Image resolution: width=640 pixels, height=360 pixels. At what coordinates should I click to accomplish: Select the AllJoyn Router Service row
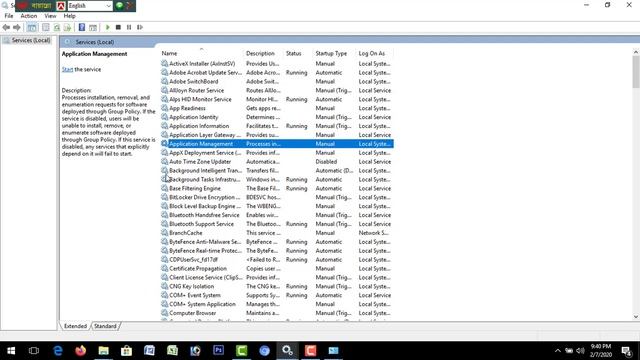(277, 91)
